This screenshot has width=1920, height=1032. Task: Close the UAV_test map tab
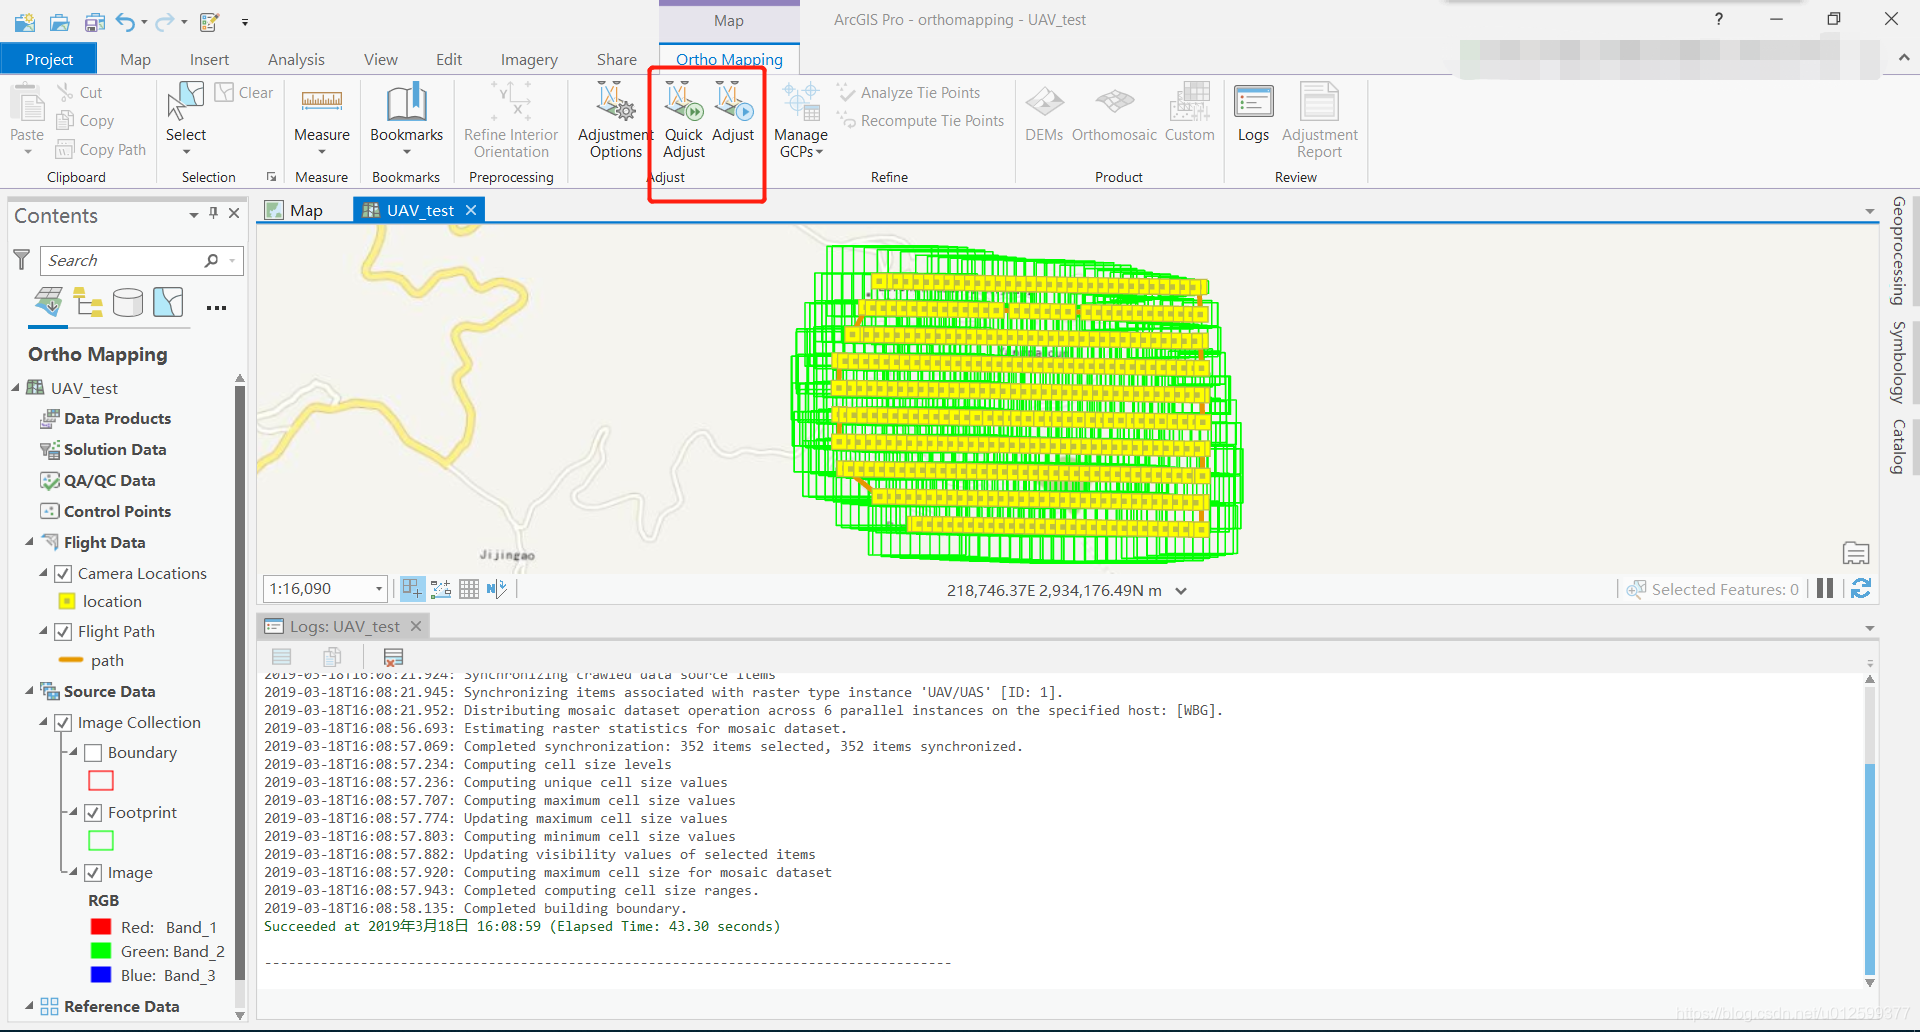(471, 210)
